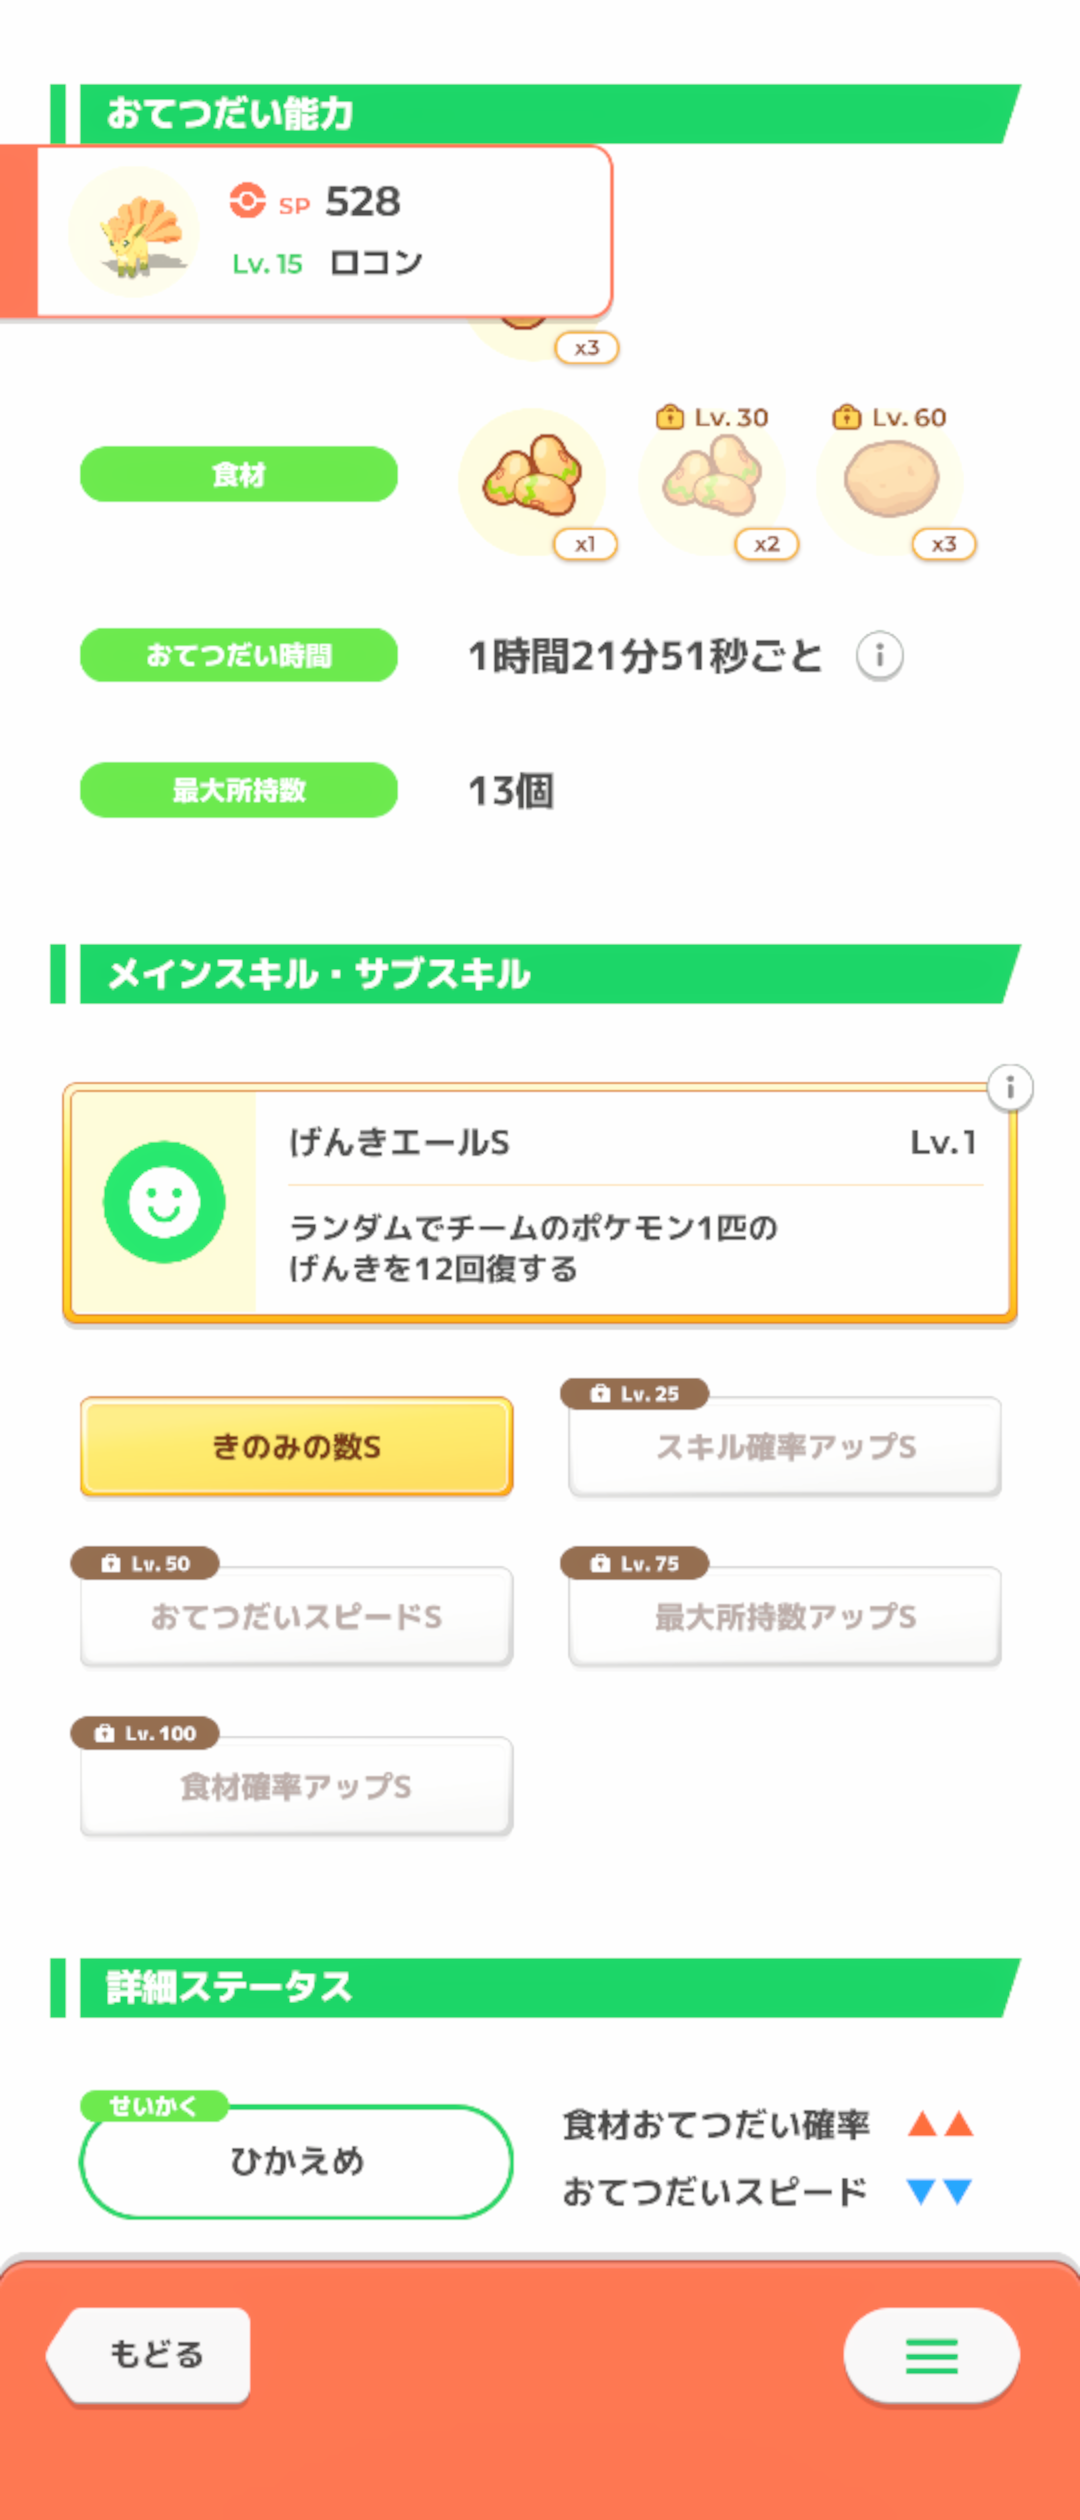Tap the Lv. 60 locked potato ingredient
The width and height of the screenshot is (1080, 2520).
(891, 481)
